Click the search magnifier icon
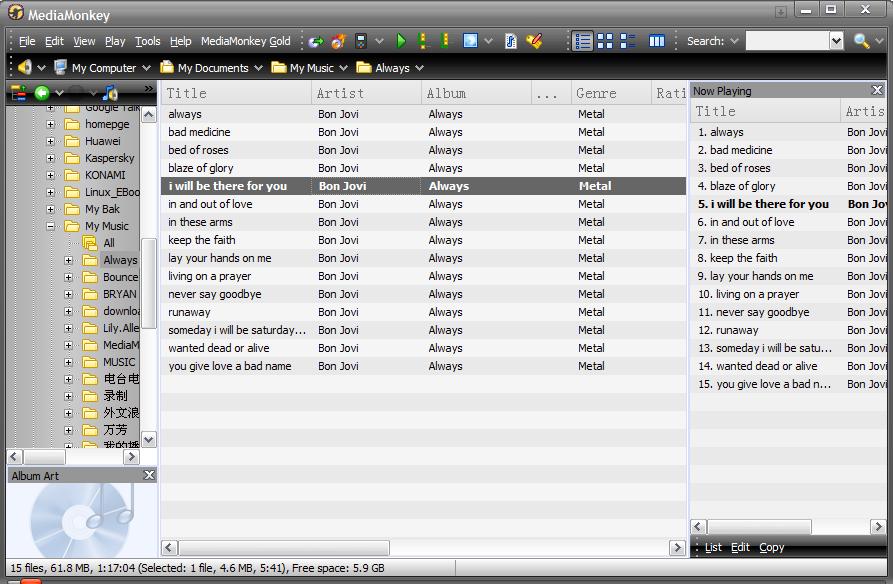Viewport: 893px width, 584px height. (x=861, y=41)
